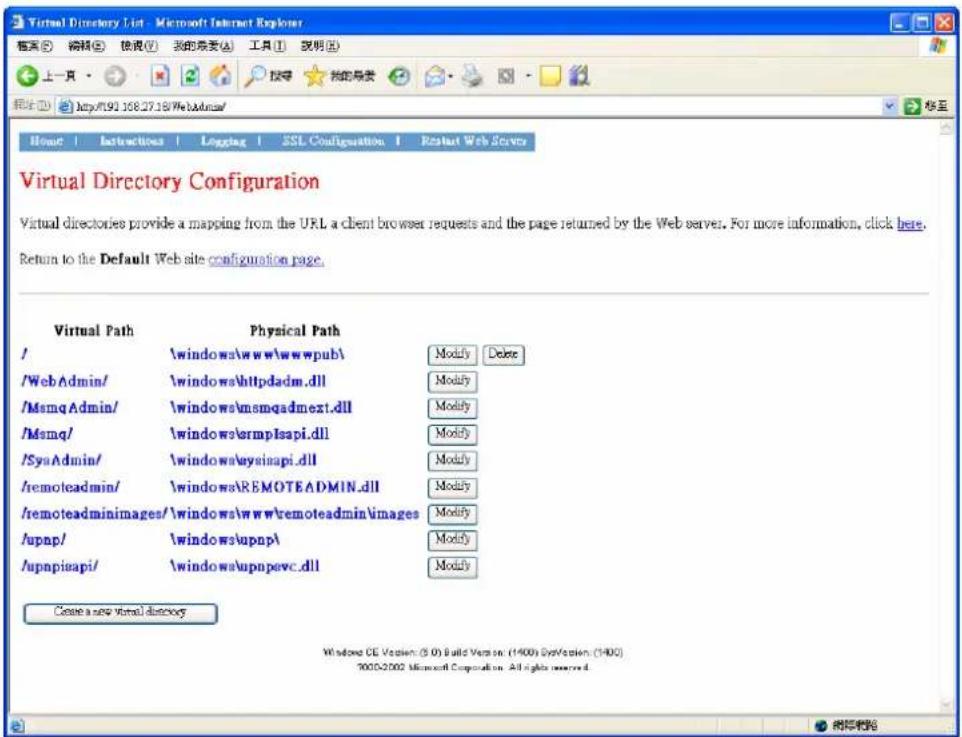Click the 'Virtual Directory Configuration' heading
962x737 pixels.
pyautogui.click(x=169, y=181)
